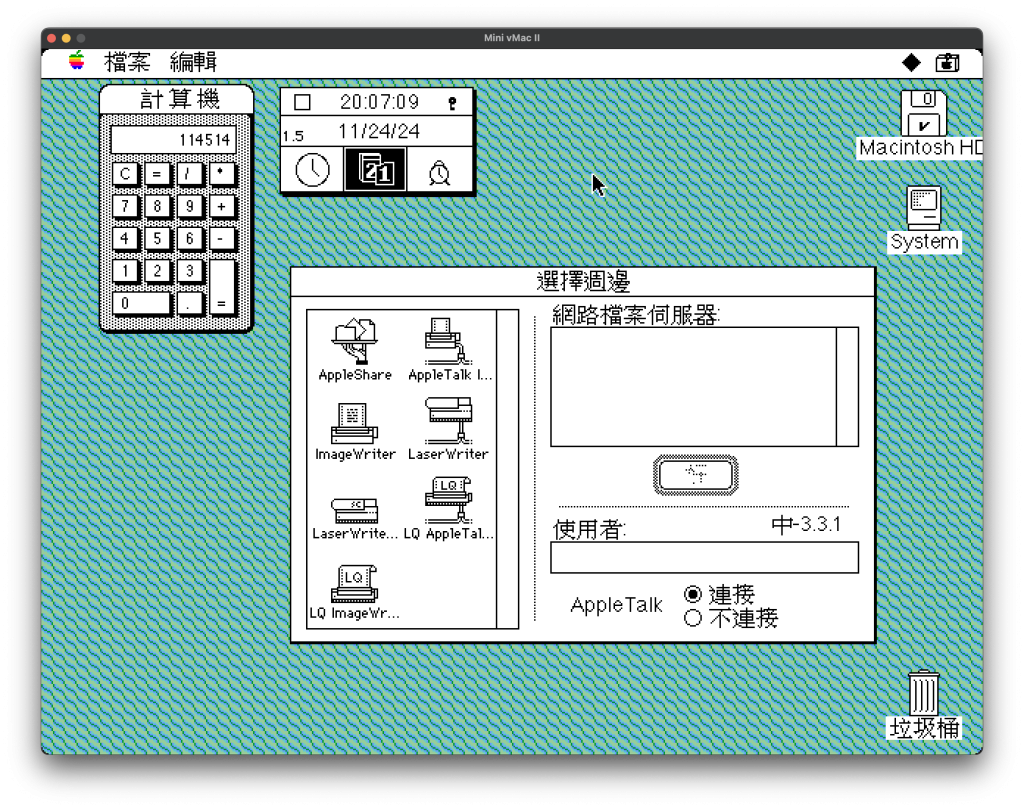Click the alarm clock icon in clock panel

pyautogui.click(x=439, y=171)
